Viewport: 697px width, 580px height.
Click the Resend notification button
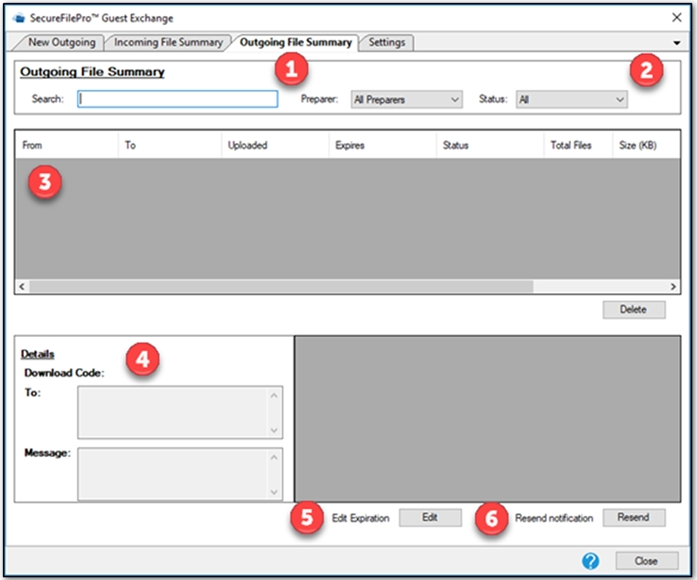pyautogui.click(x=632, y=518)
